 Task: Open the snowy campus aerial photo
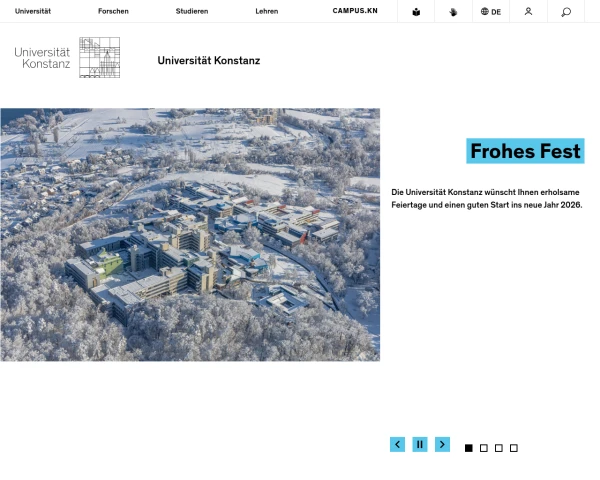coord(190,235)
